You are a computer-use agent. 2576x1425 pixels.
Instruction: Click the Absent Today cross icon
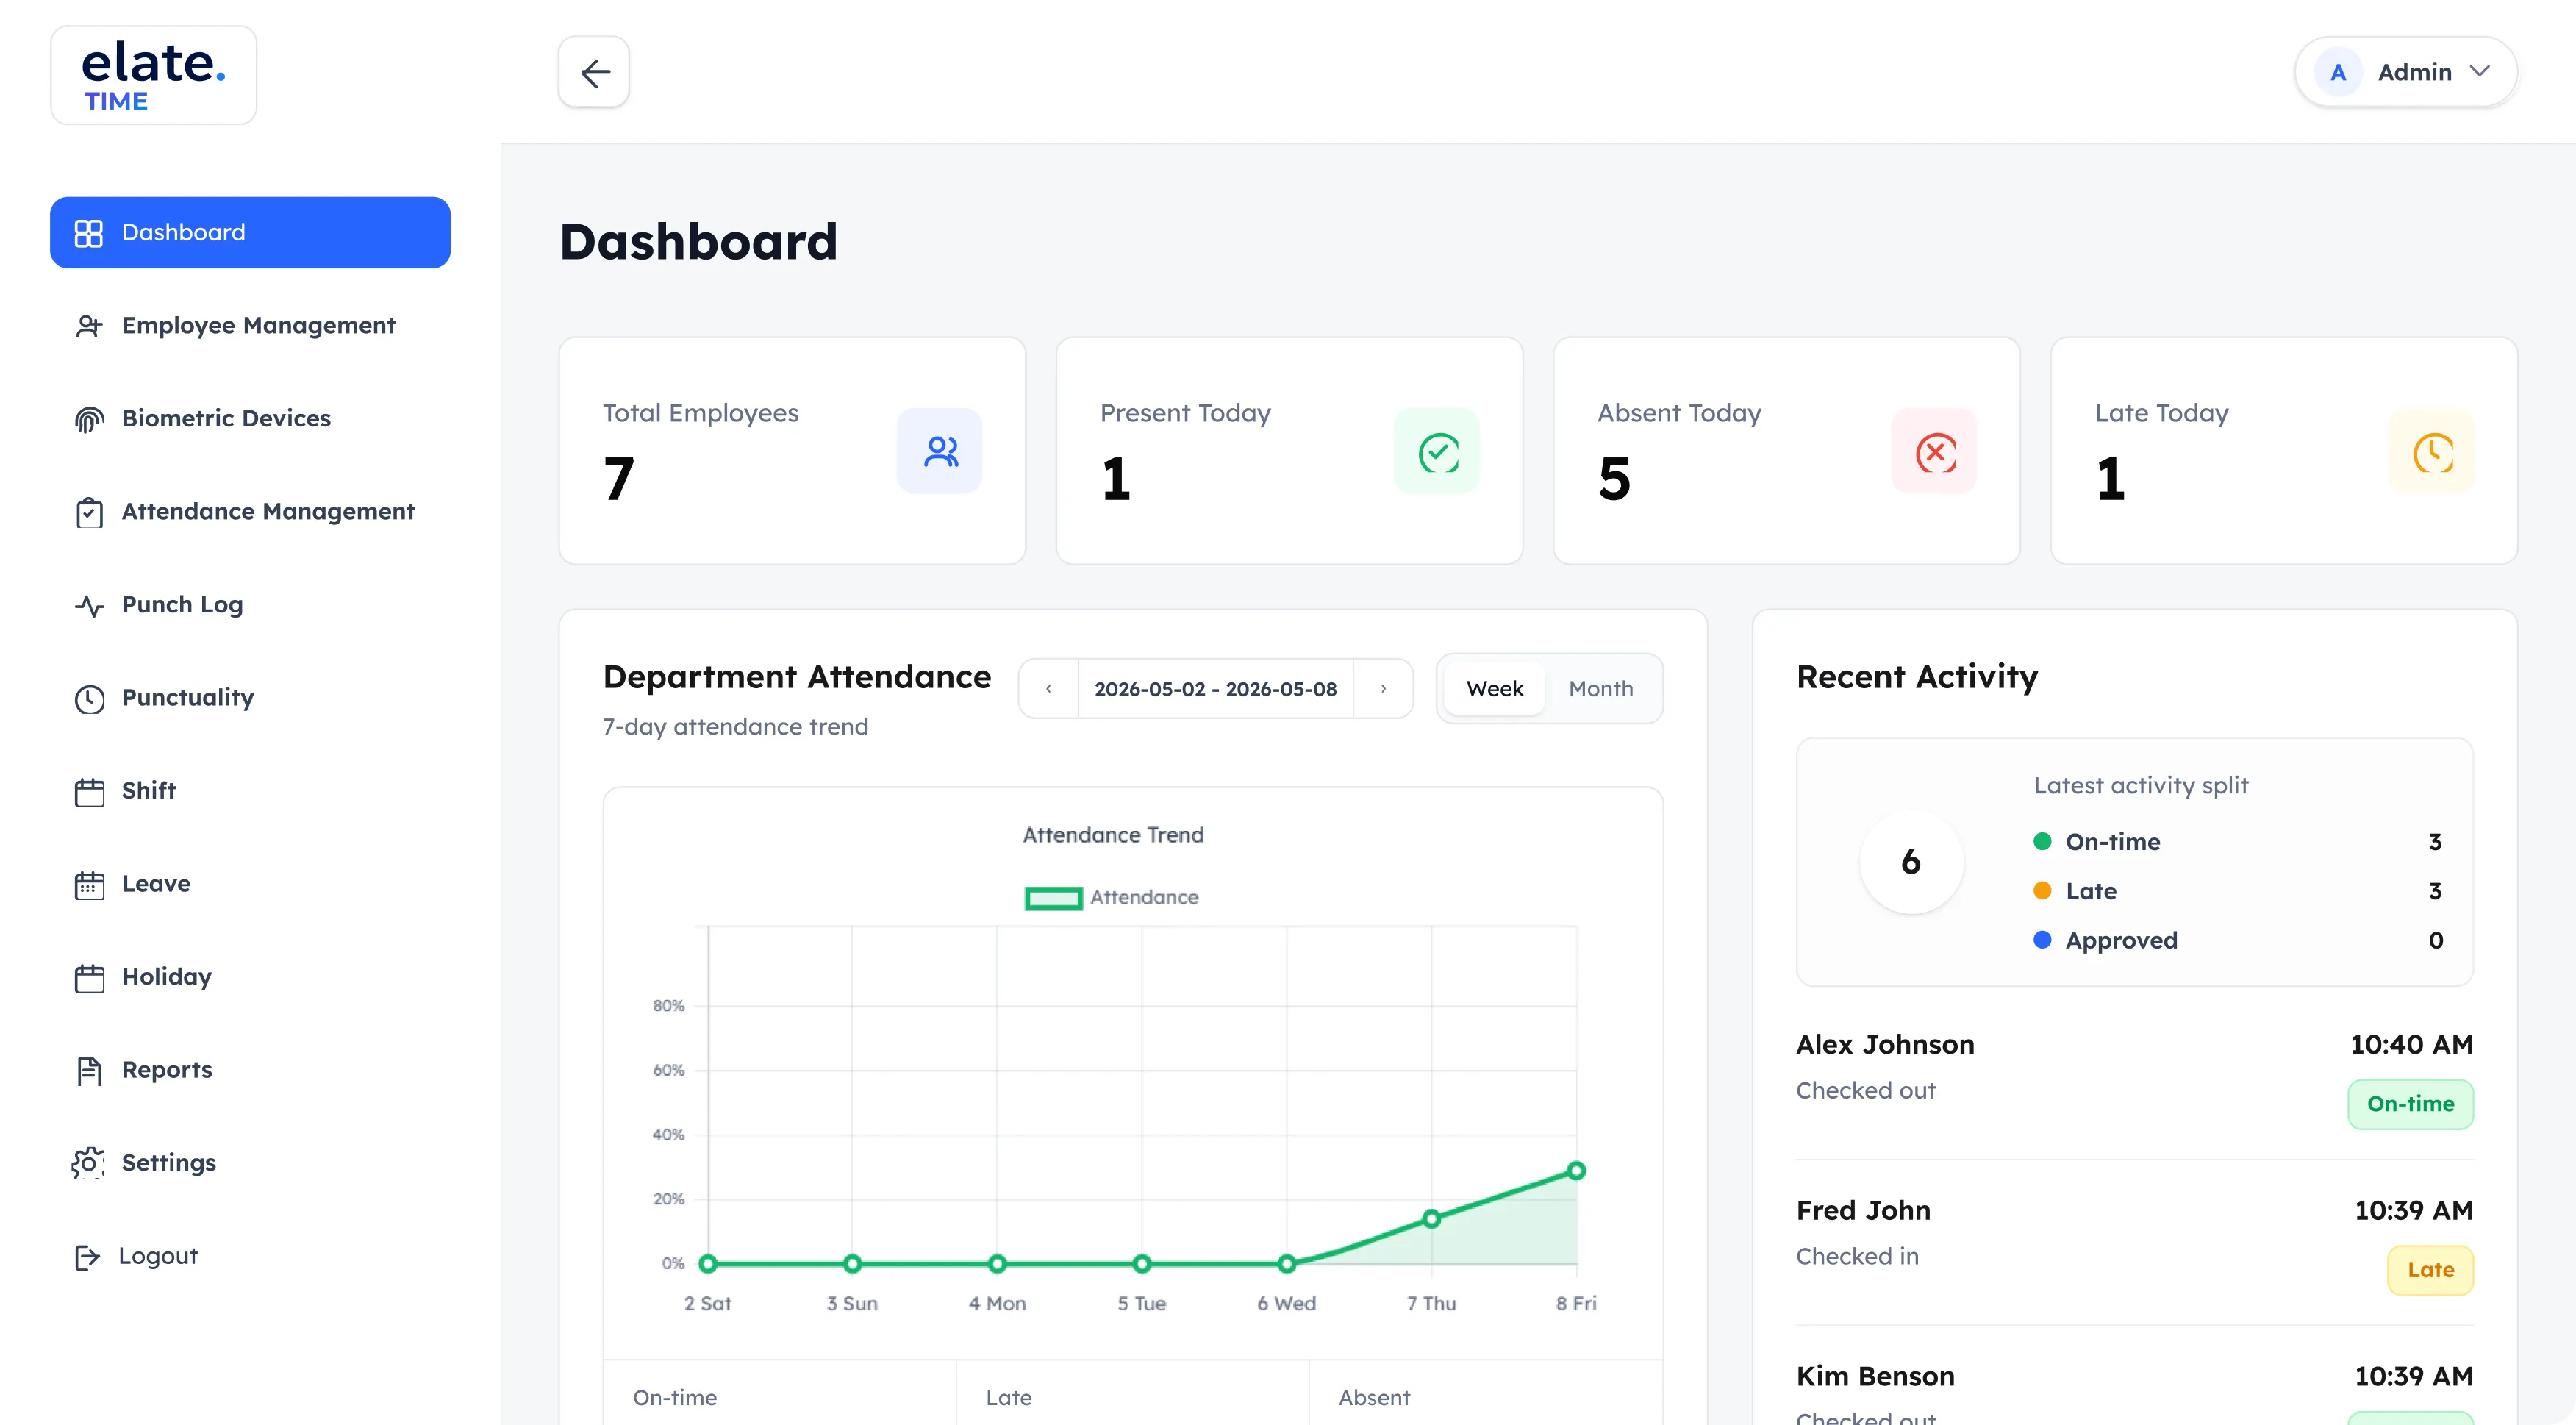[1934, 451]
